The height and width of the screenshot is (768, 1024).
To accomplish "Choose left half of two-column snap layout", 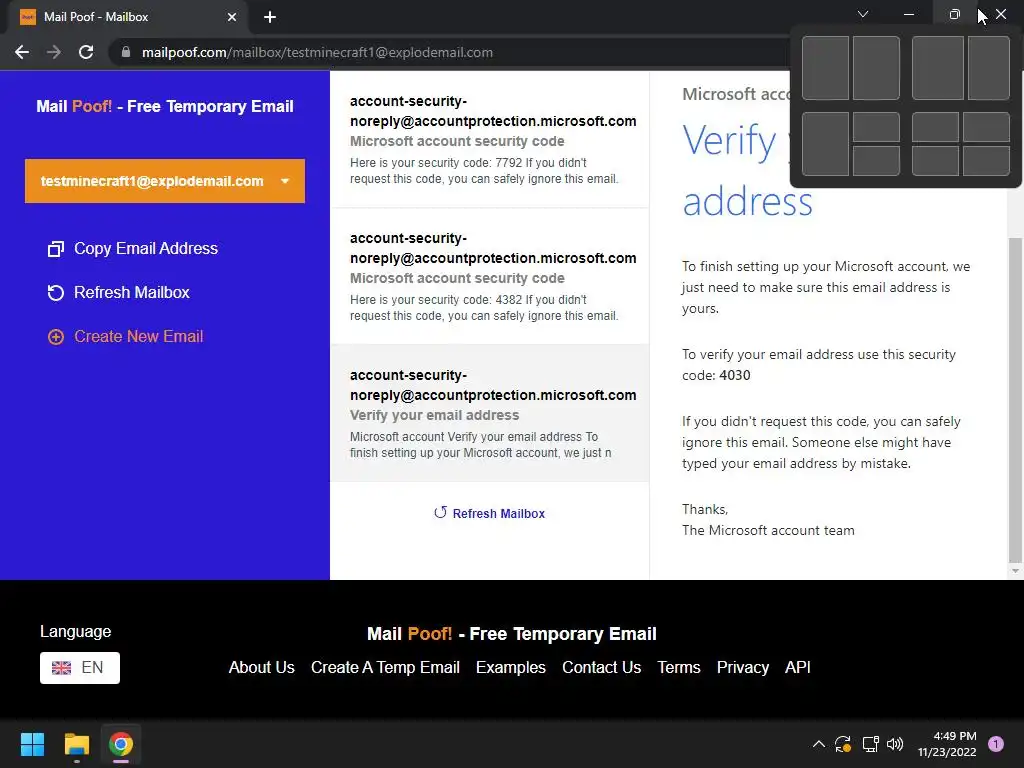I will tap(825, 68).
